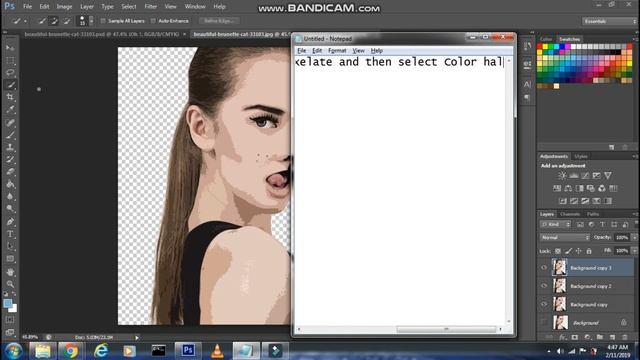Toggle visibility of Background copy layer
Image resolution: width=640 pixels, height=360 pixels.
point(544,304)
